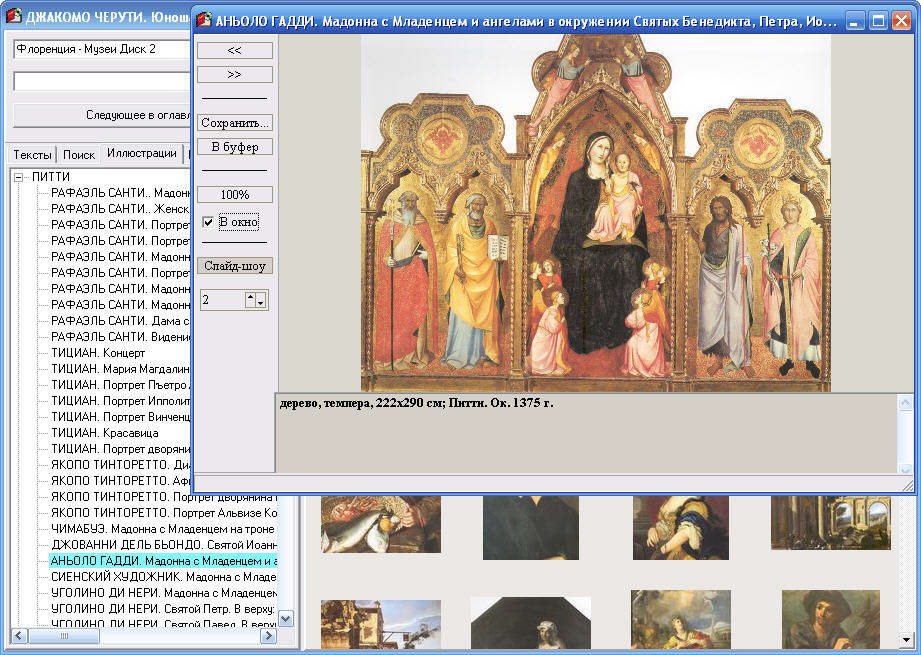The image size is (921, 655).
Task: Open the Флоренция - Музеи Диск 2 dropdown
Action: coord(100,49)
